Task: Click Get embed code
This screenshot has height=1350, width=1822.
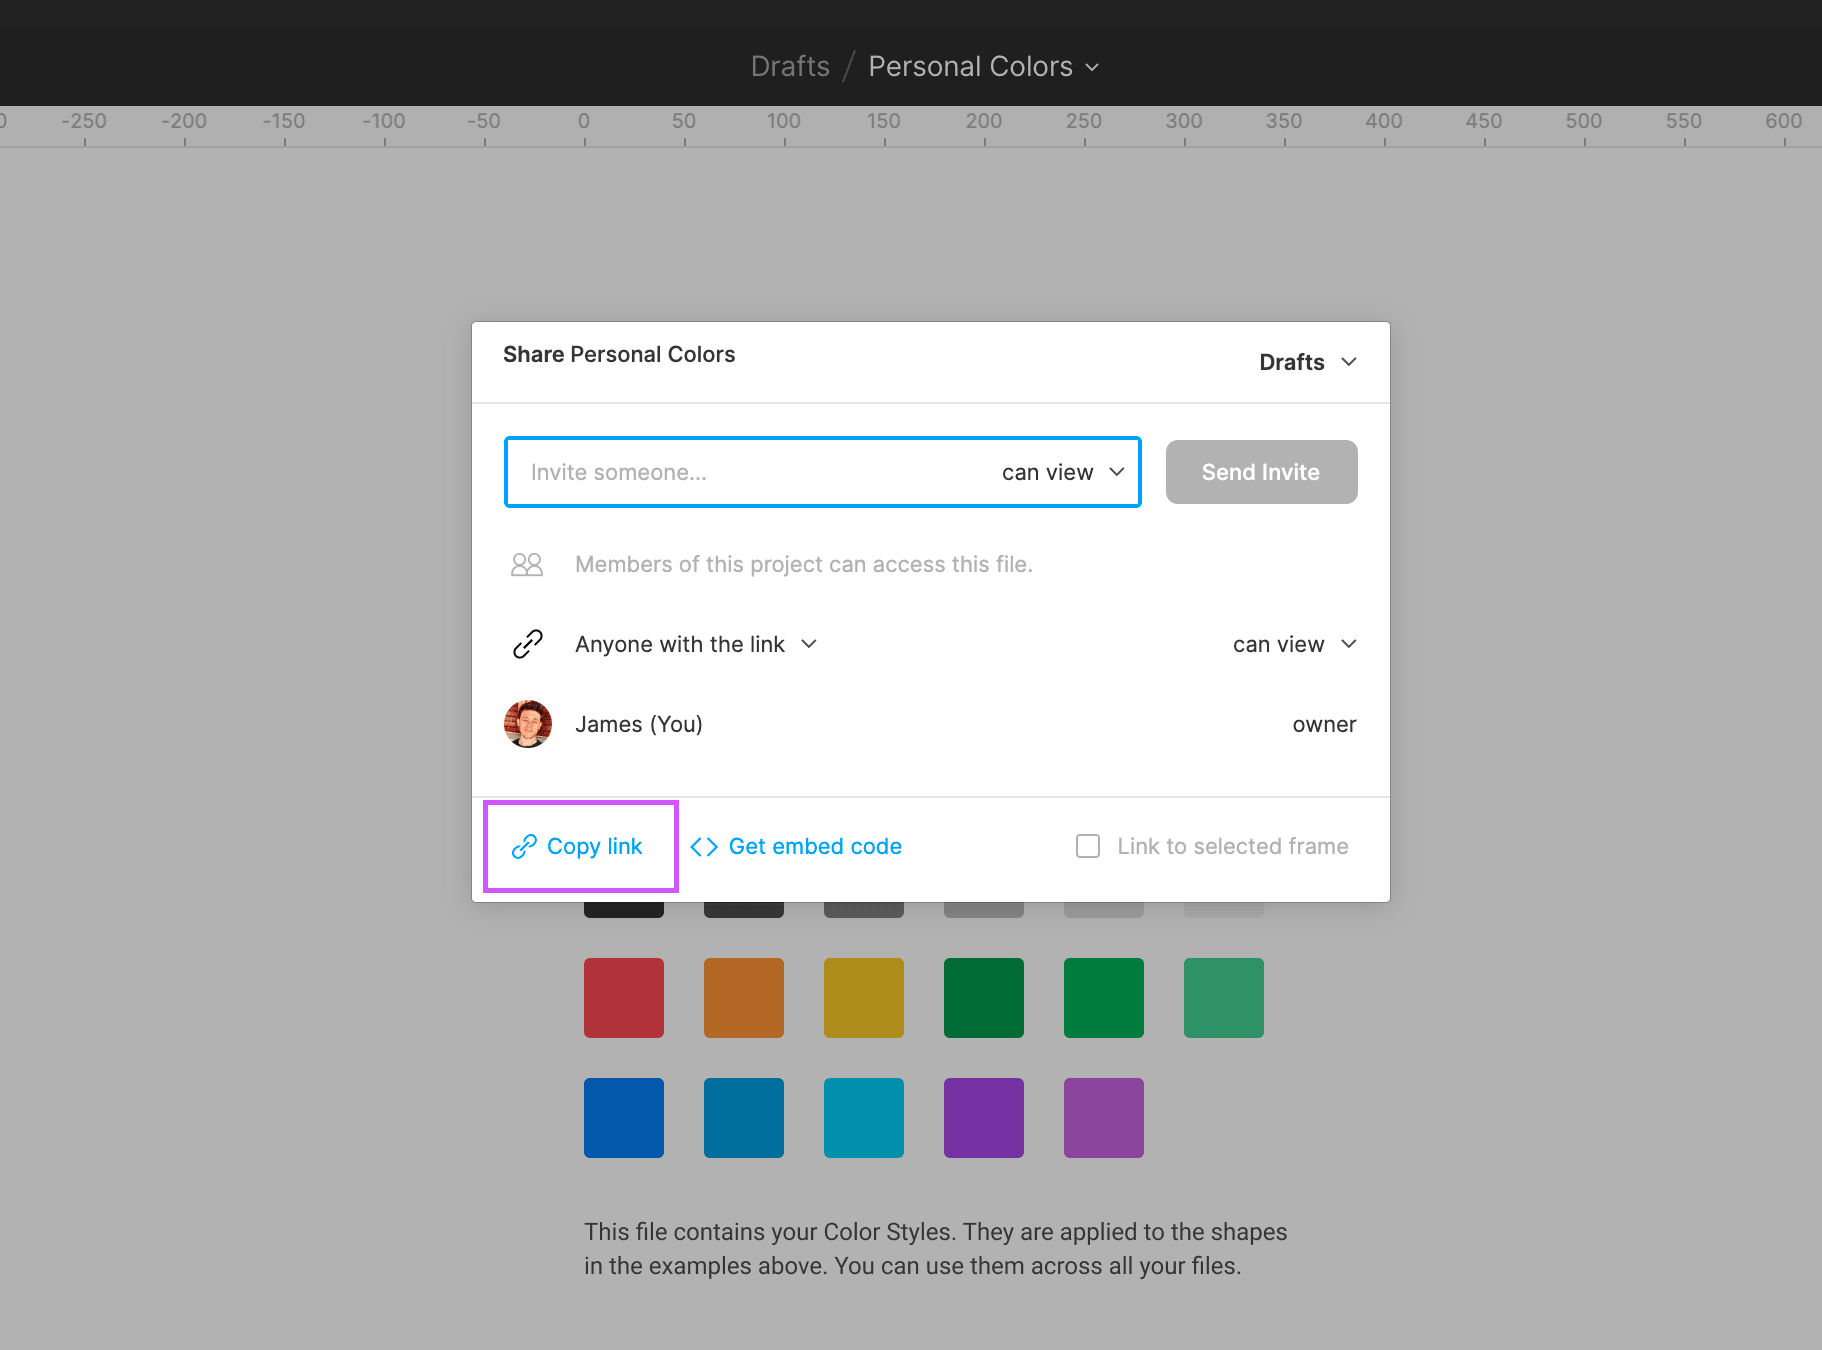Action: point(796,846)
